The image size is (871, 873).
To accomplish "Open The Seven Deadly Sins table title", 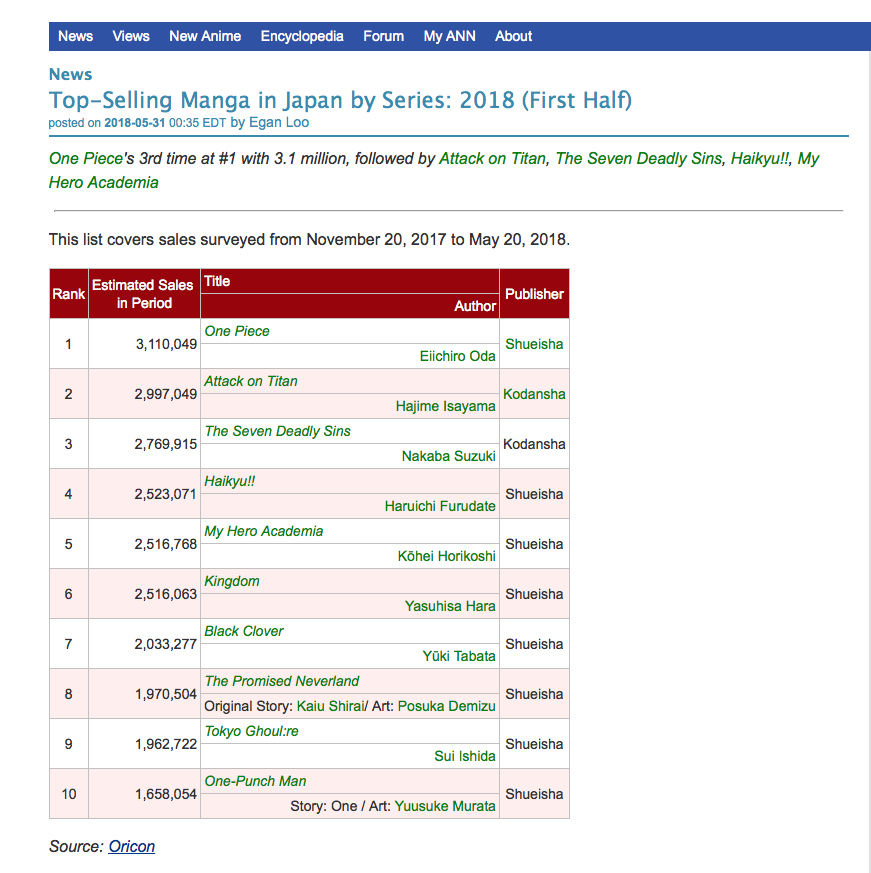I will [x=277, y=431].
